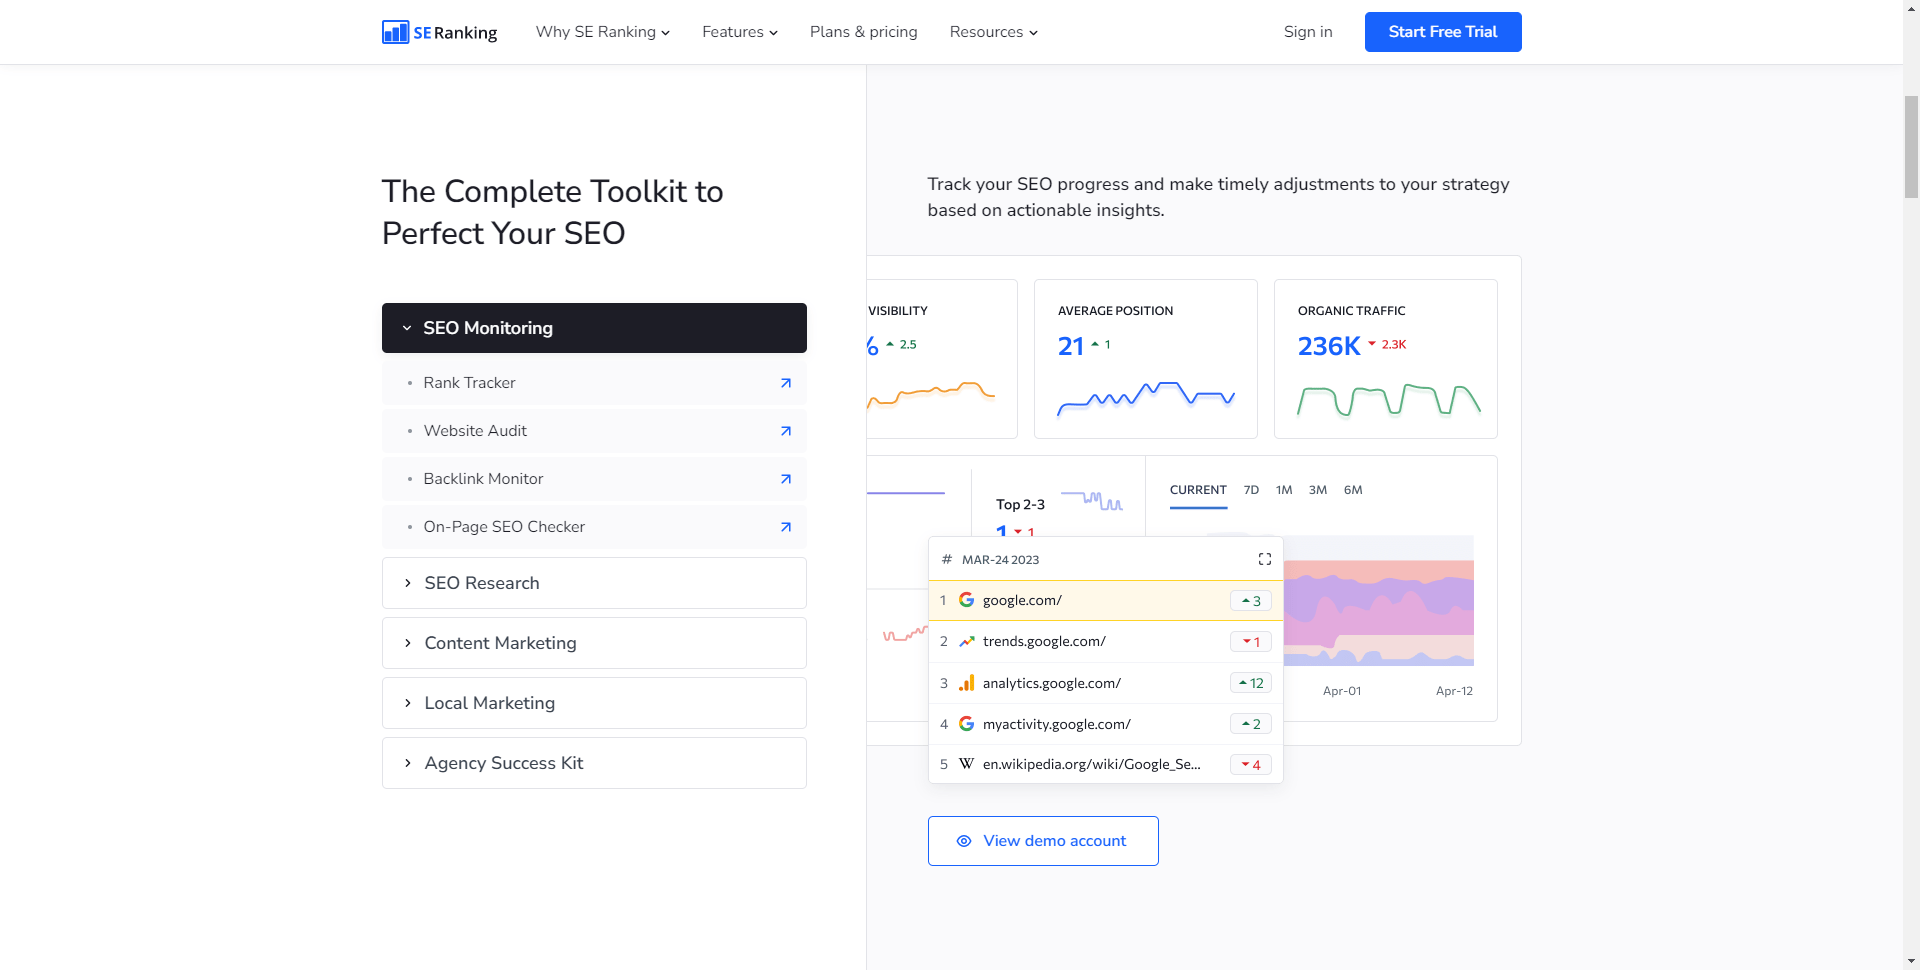Image resolution: width=1920 pixels, height=970 pixels.
Task: Go to Plans & pricing
Action: coord(864,32)
